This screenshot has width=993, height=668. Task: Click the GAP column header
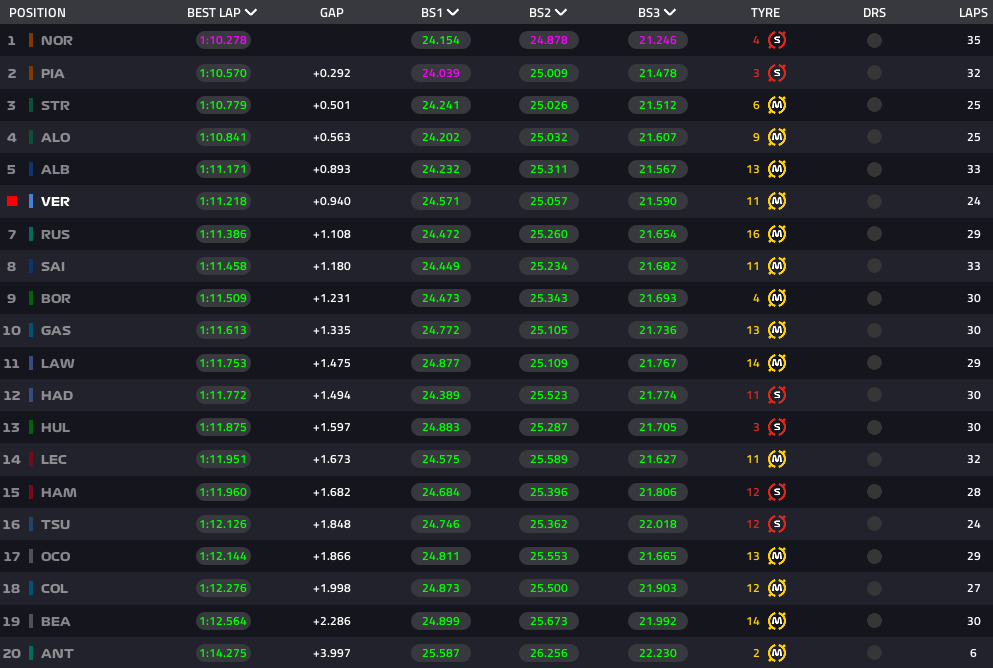(x=332, y=13)
